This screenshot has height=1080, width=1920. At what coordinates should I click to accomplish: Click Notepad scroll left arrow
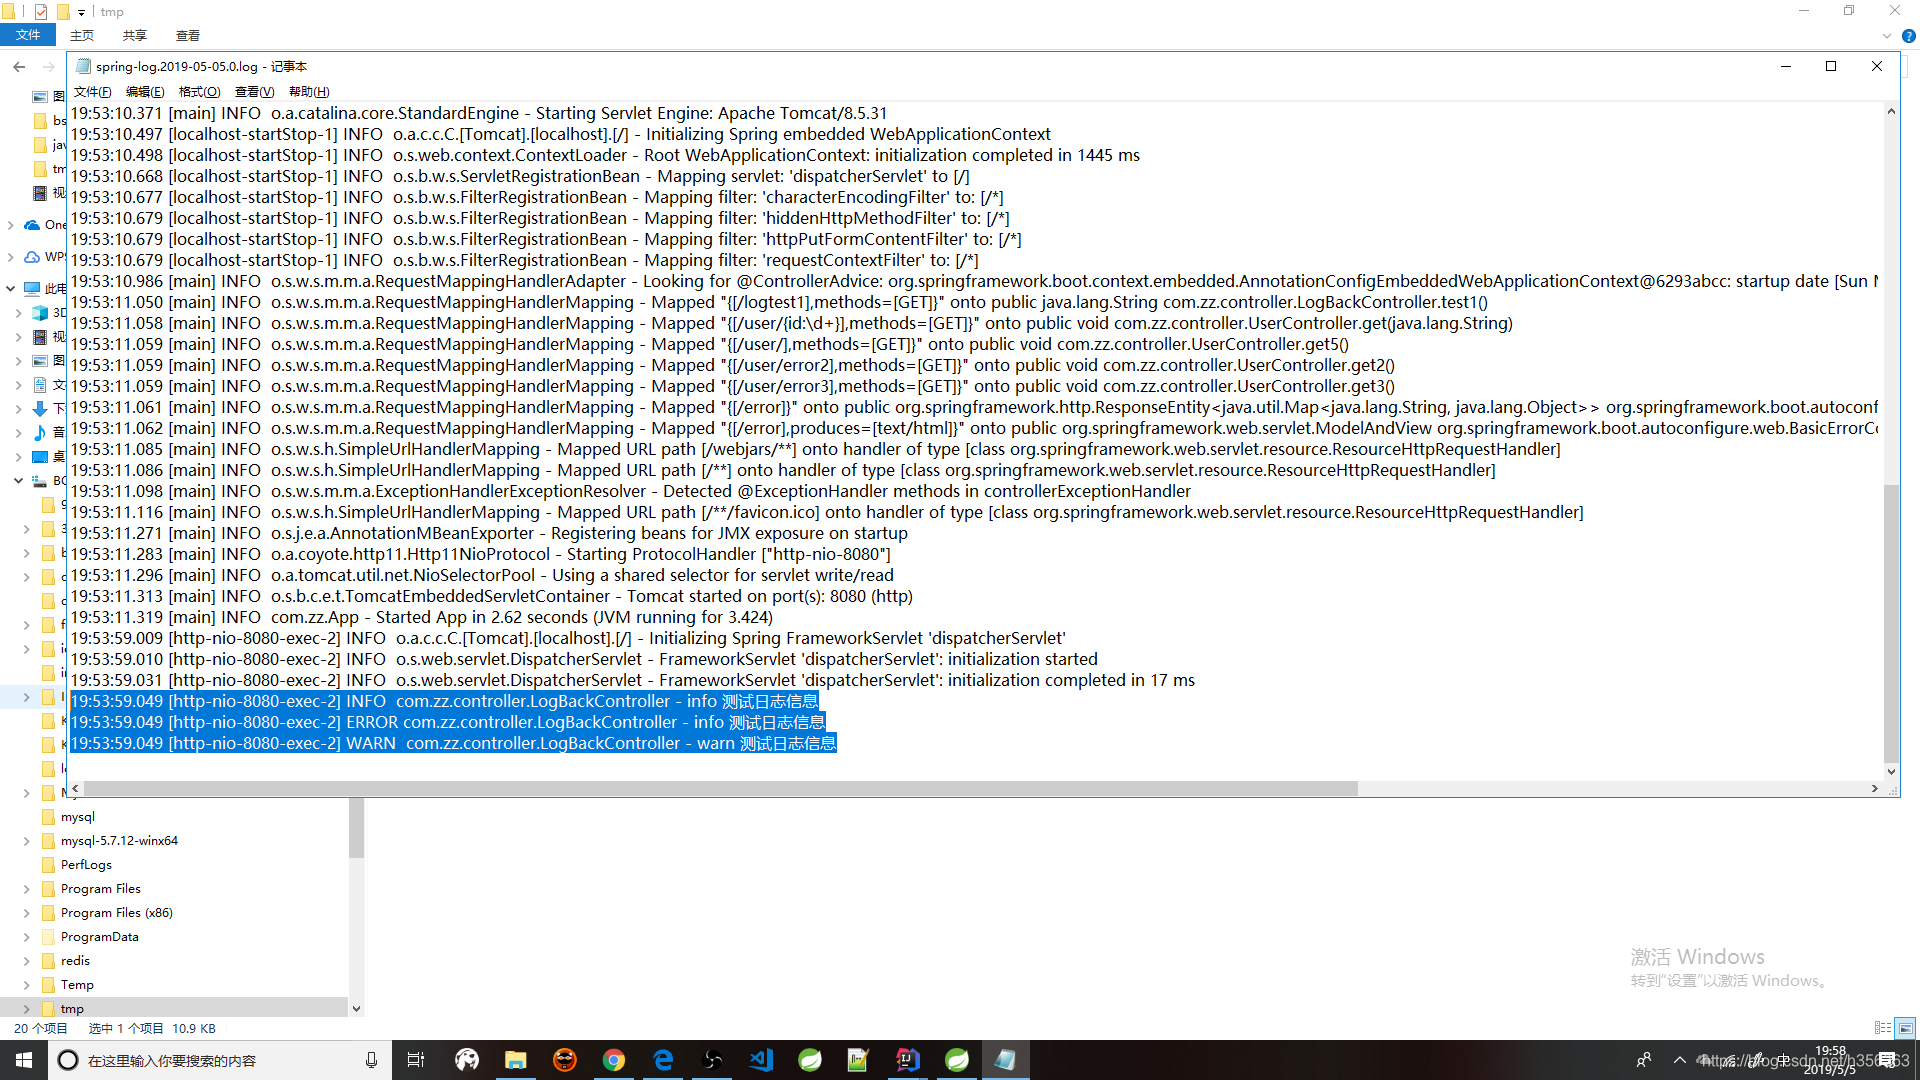tap(76, 789)
